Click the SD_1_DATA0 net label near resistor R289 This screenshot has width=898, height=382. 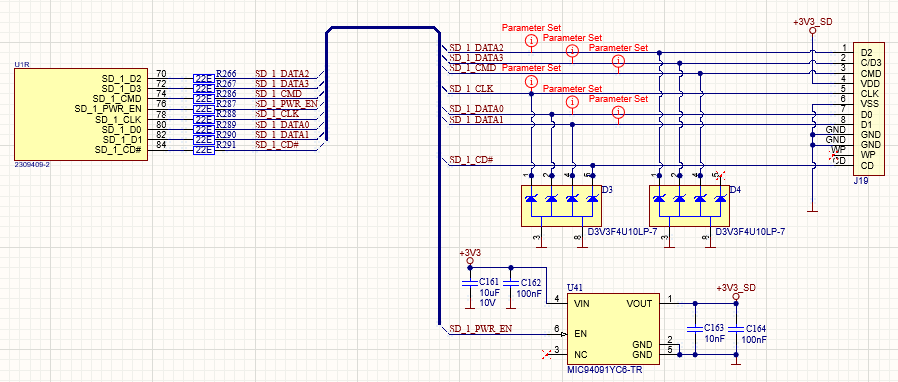(x=282, y=124)
